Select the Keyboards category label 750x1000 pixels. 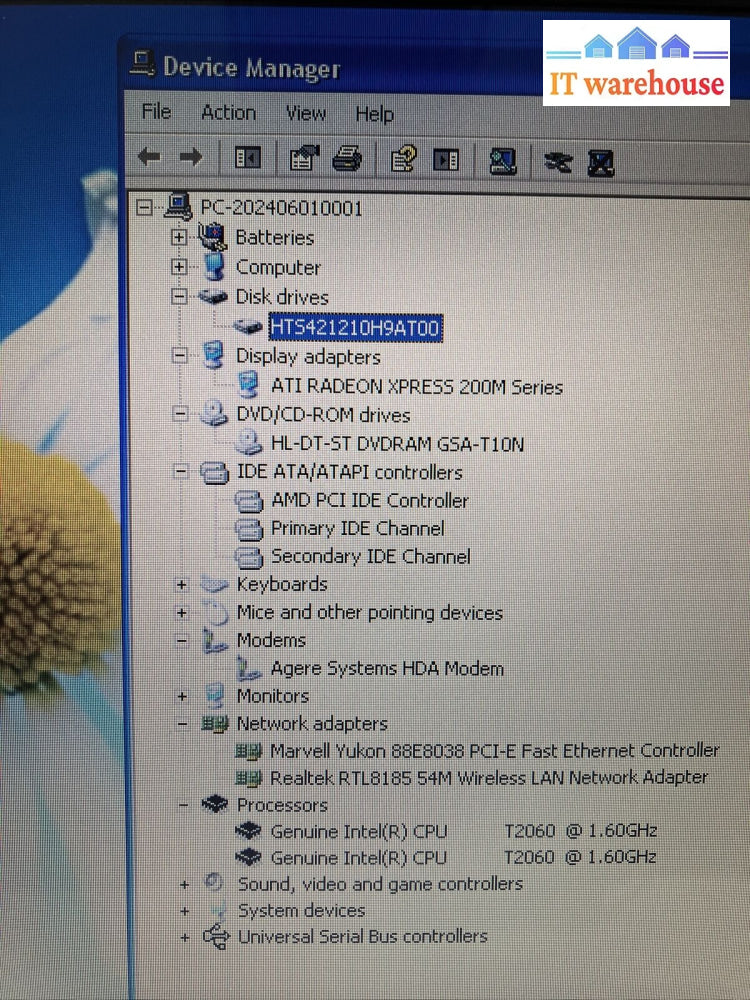[282, 584]
